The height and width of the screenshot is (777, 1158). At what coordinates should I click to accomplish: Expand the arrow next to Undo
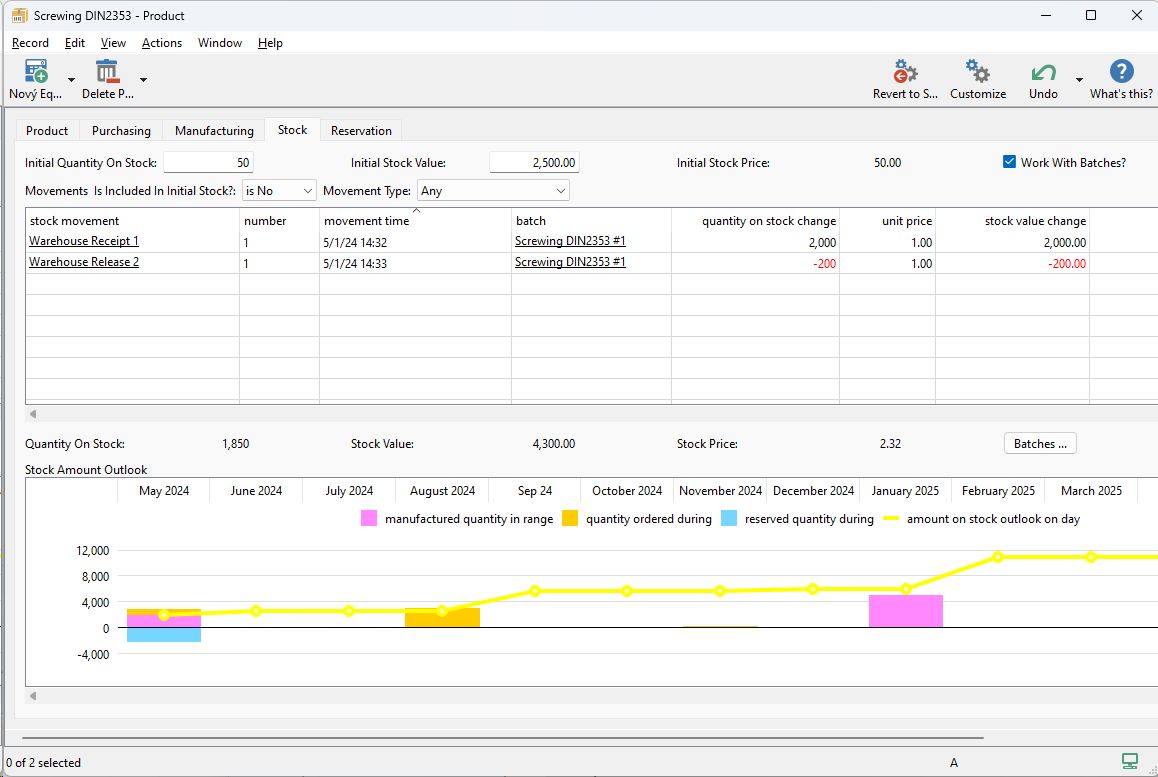pyautogui.click(x=1079, y=80)
